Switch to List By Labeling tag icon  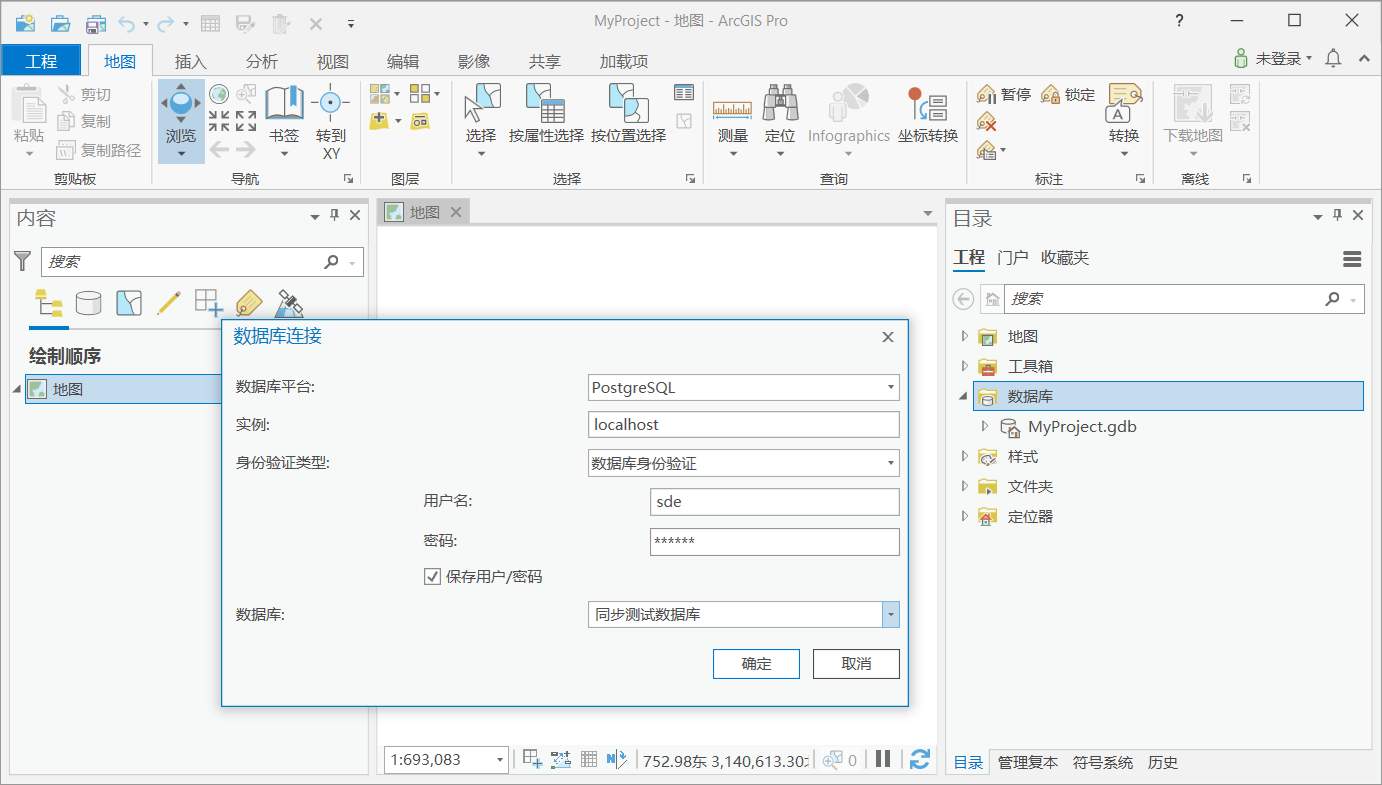[248, 303]
